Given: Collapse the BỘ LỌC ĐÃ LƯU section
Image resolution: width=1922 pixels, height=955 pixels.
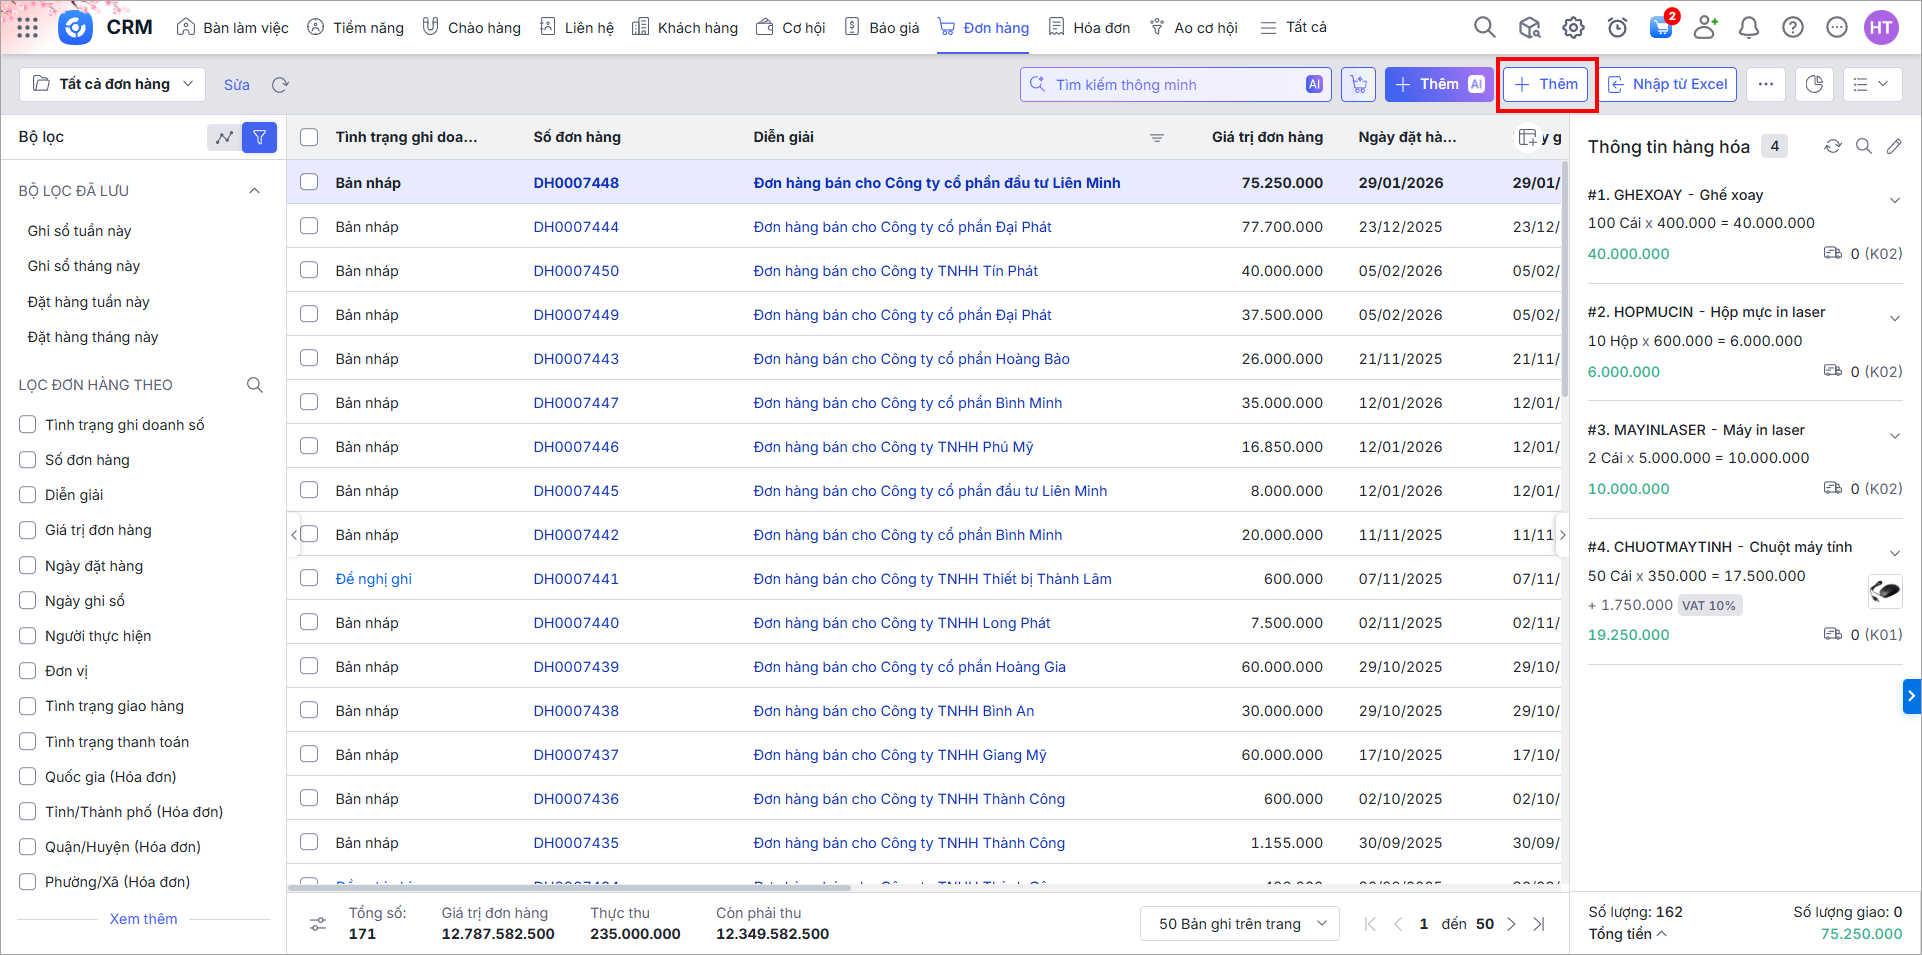Looking at the screenshot, I should [254, 191].
